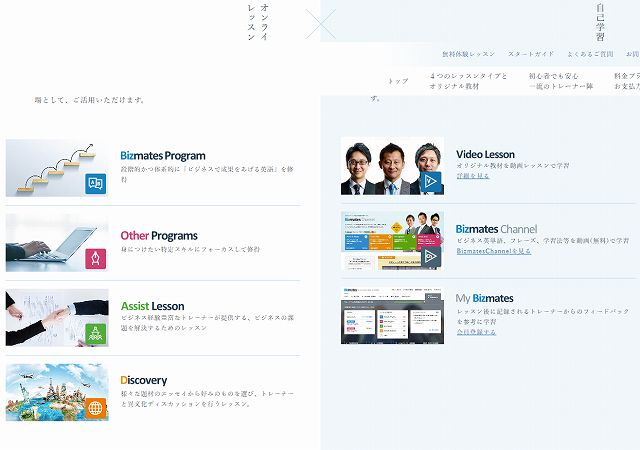
Task: Open the Video Lesson three-men thumbnail
Action: coord(392,166)
